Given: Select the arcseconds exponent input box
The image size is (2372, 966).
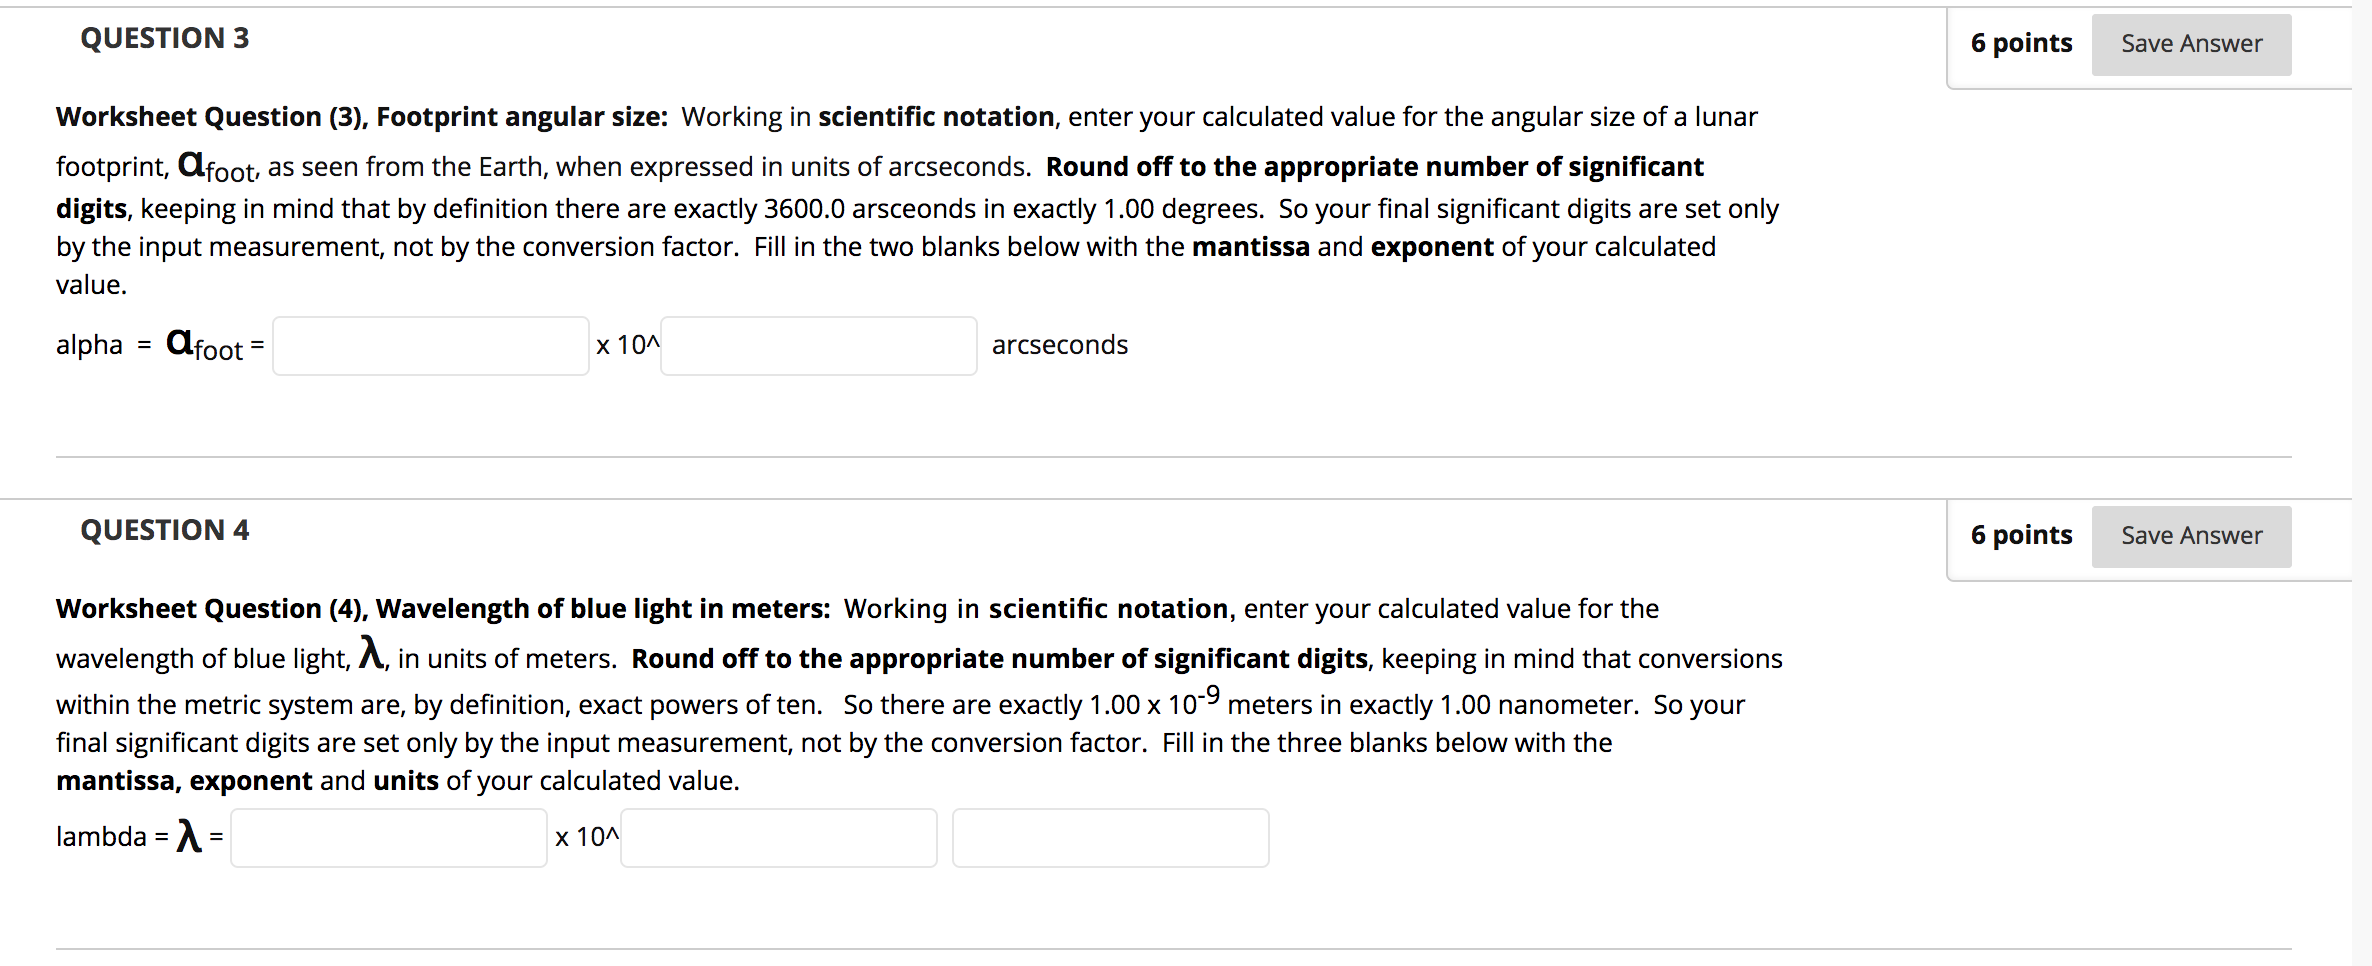Looking at the screenshot, I should tap(819, 346).
